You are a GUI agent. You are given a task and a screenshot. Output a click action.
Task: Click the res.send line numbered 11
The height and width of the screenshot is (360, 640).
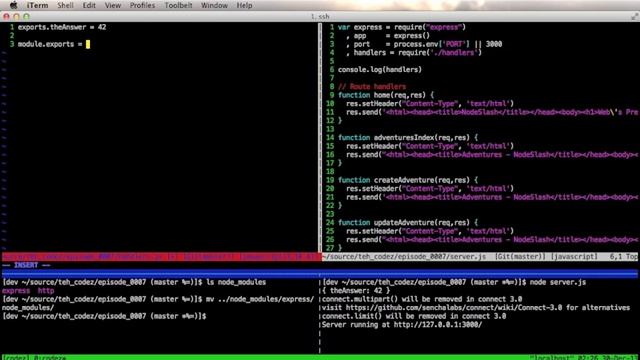[492, 112]
